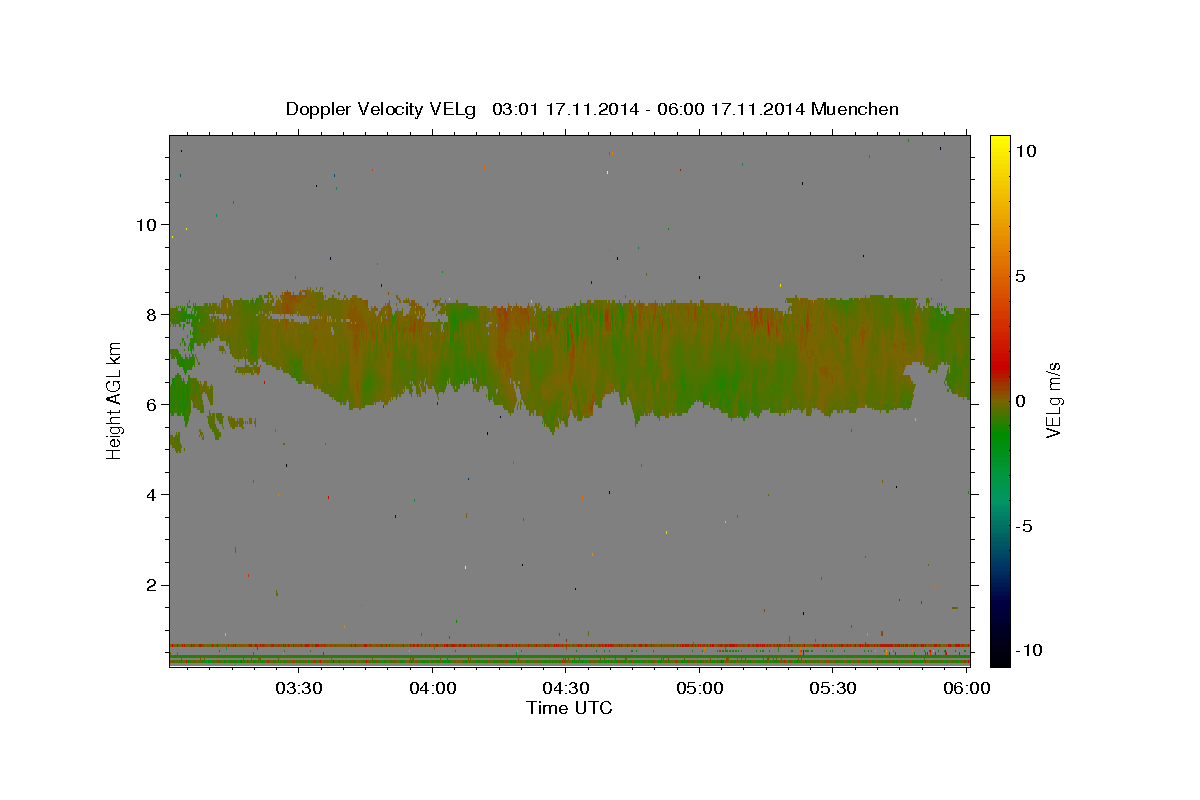Screen dimensions: 1200x800
Task: Click the colorbar value -10
Action: [x=1028, y=650]
